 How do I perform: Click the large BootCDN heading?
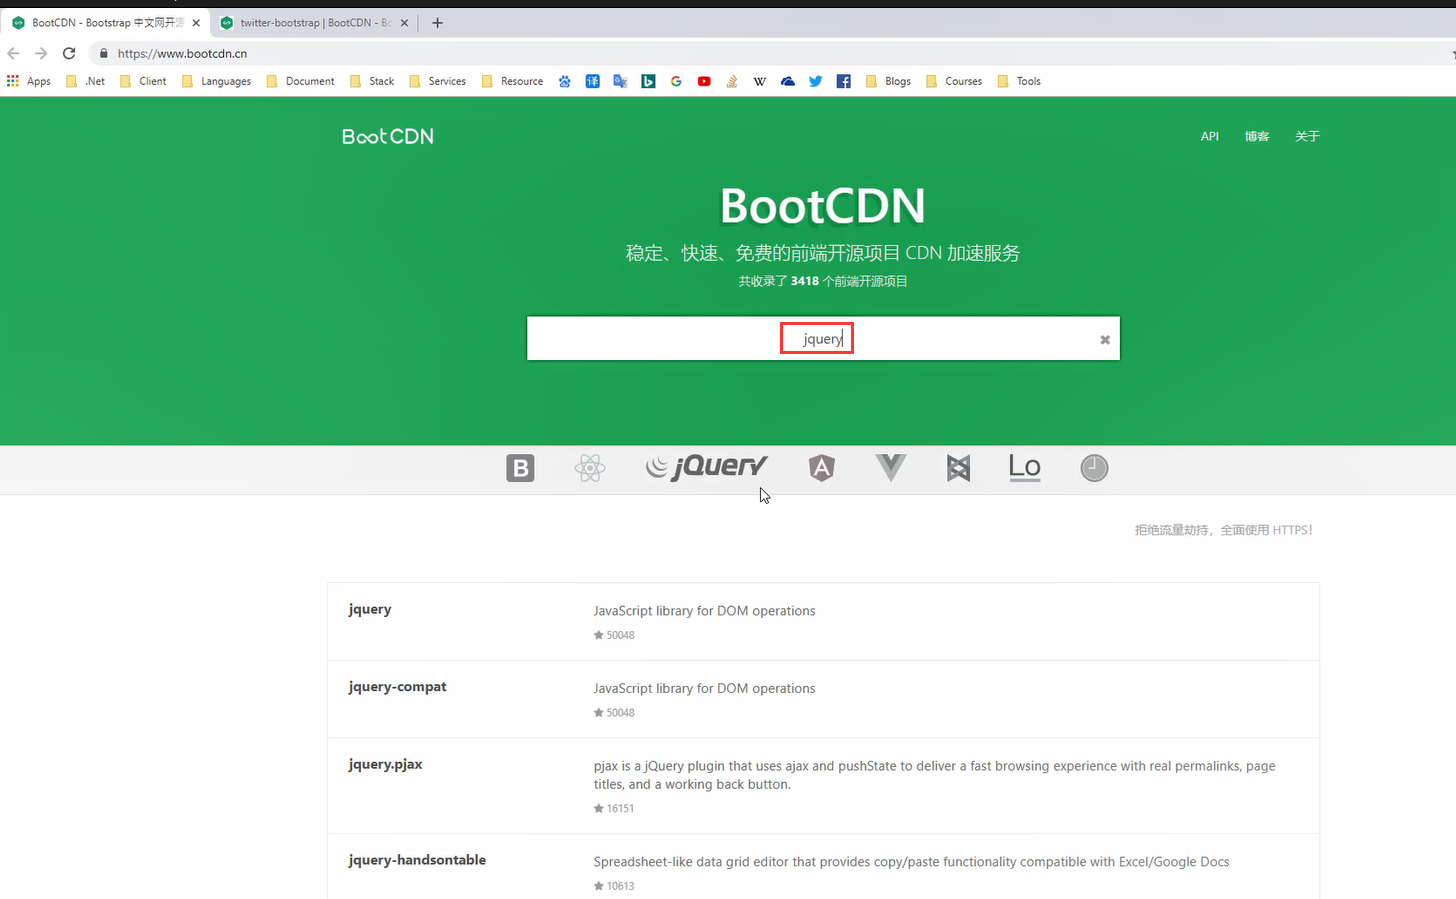coord(823,206)
